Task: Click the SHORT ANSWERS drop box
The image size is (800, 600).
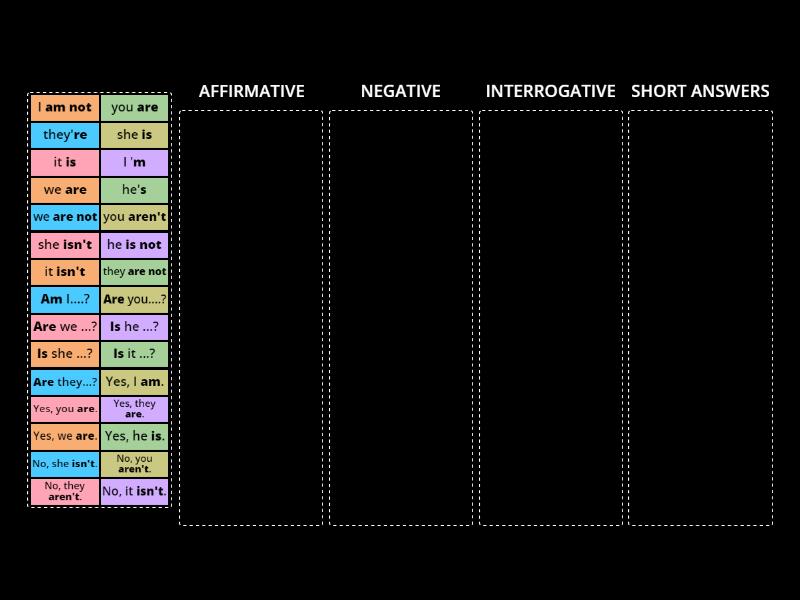Action: [x=700, y=317]
